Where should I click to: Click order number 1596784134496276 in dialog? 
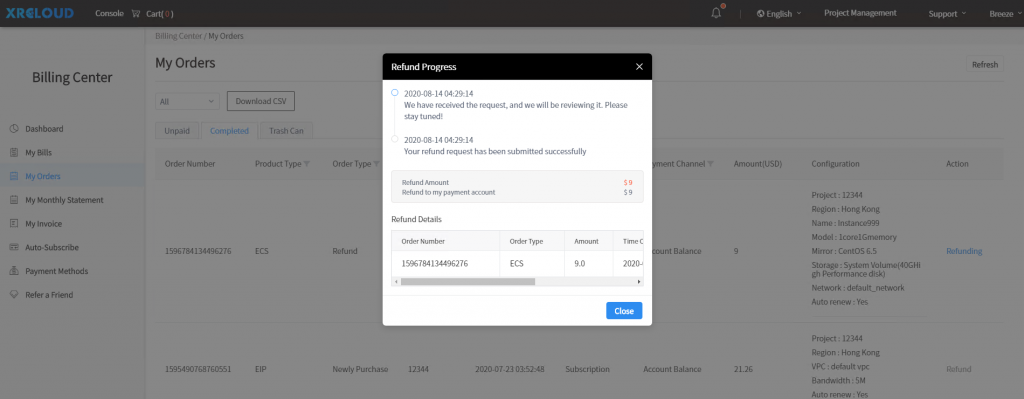[x=435, y=264]
